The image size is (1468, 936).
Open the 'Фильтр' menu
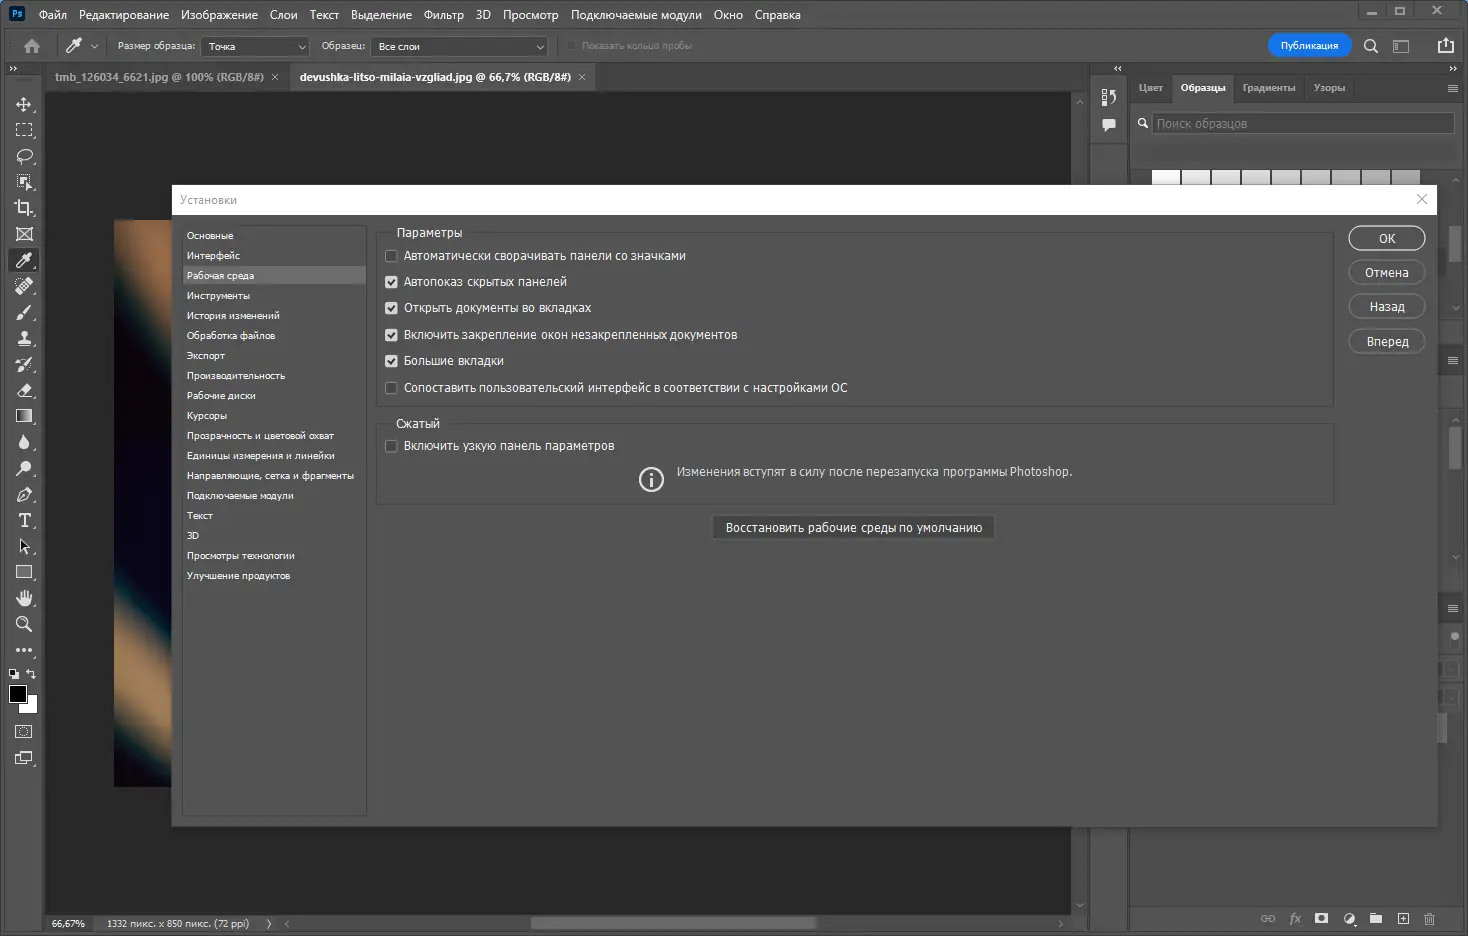pos(444,15)
